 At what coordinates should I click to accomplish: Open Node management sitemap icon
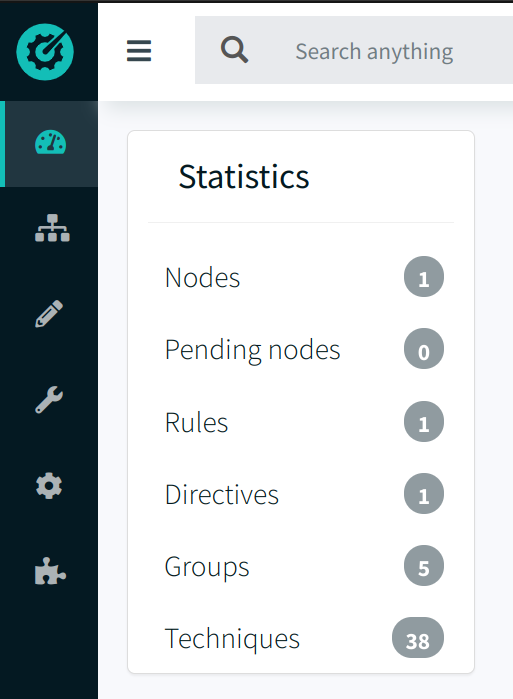(52, 228)
